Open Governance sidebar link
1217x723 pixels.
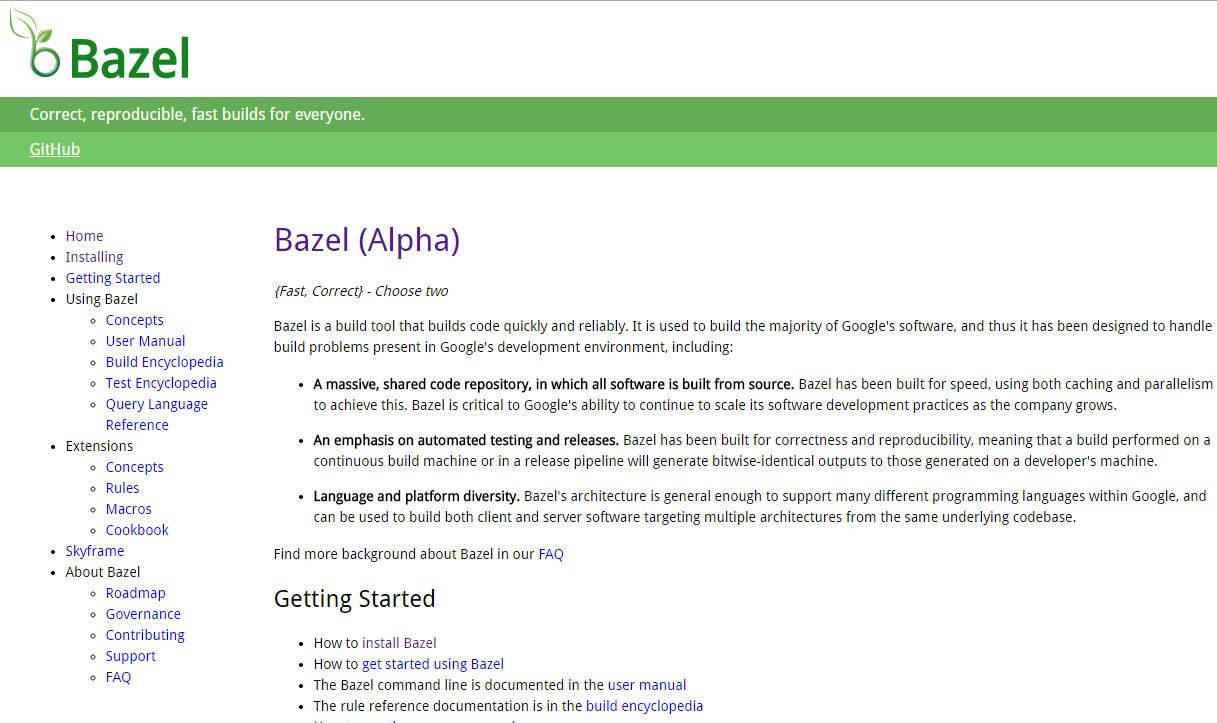tap(143, 614)
